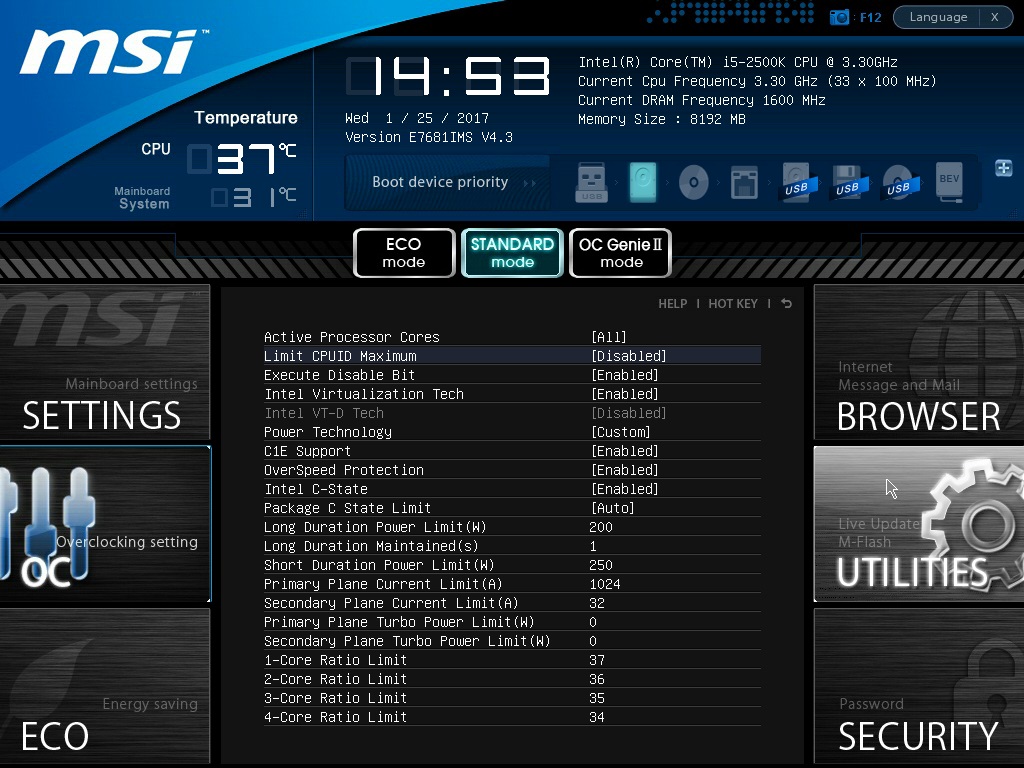Edit Short Duration Power Limit value 250

point(601,565)
